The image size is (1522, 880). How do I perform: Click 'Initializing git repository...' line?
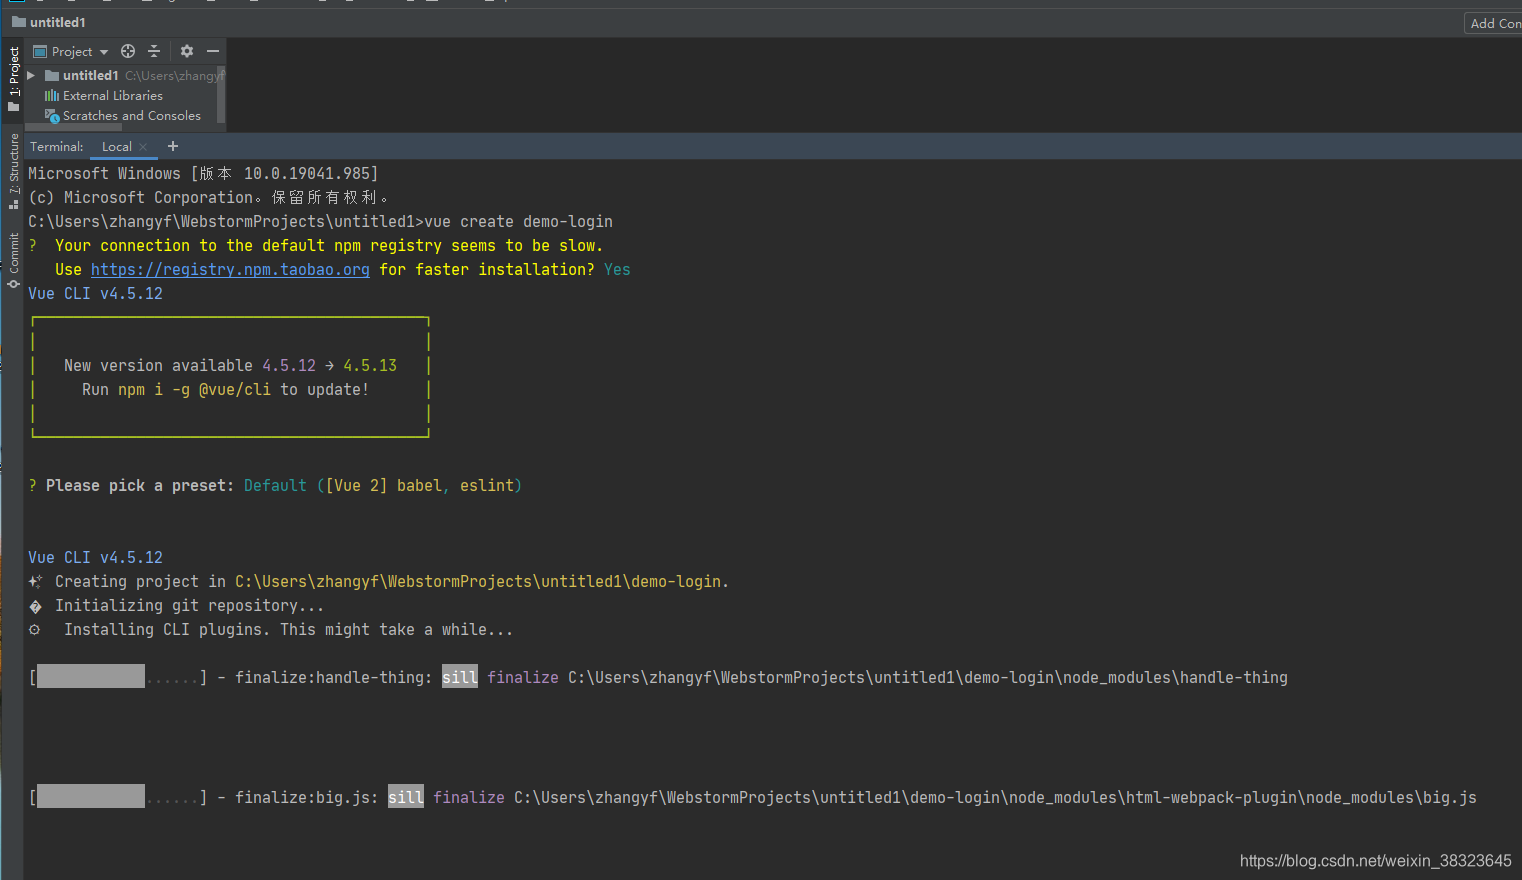click(189, 606)
